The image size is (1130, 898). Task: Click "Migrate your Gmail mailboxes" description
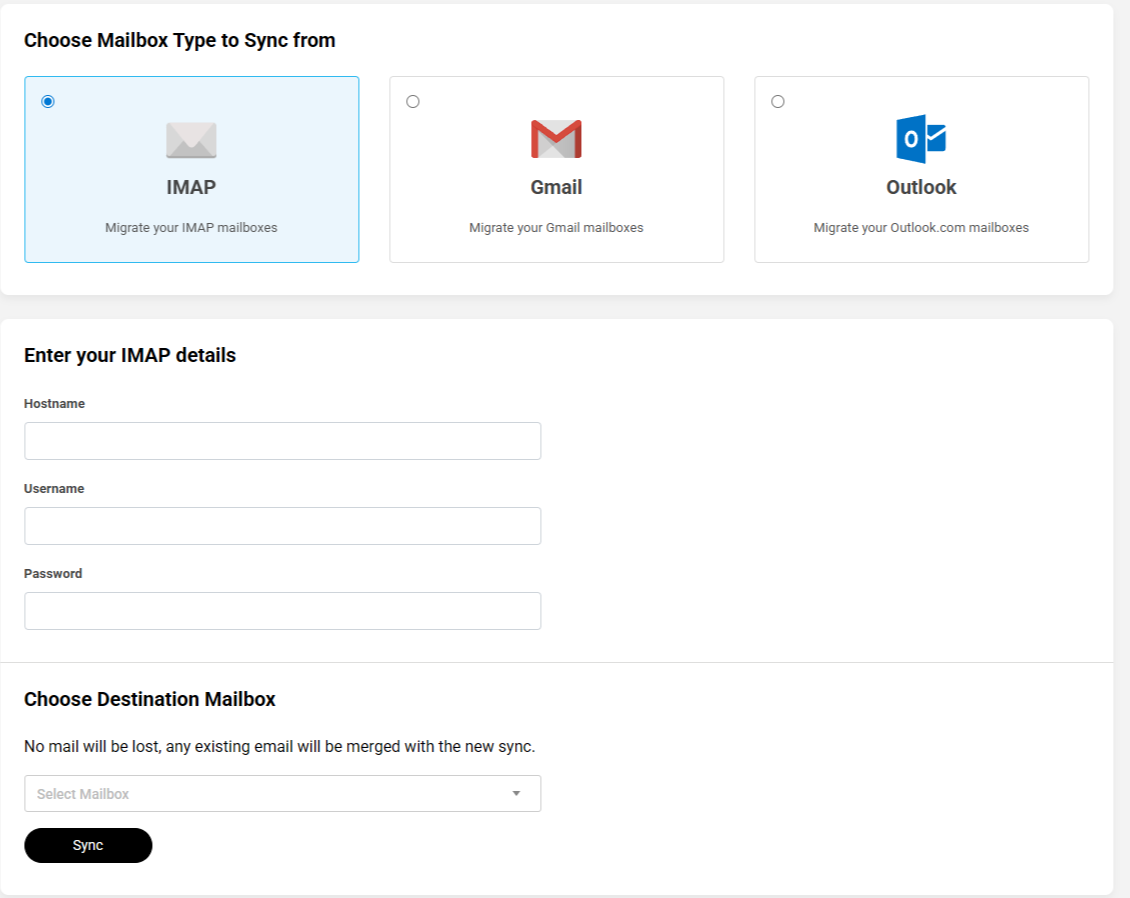[x=556, y=228]
